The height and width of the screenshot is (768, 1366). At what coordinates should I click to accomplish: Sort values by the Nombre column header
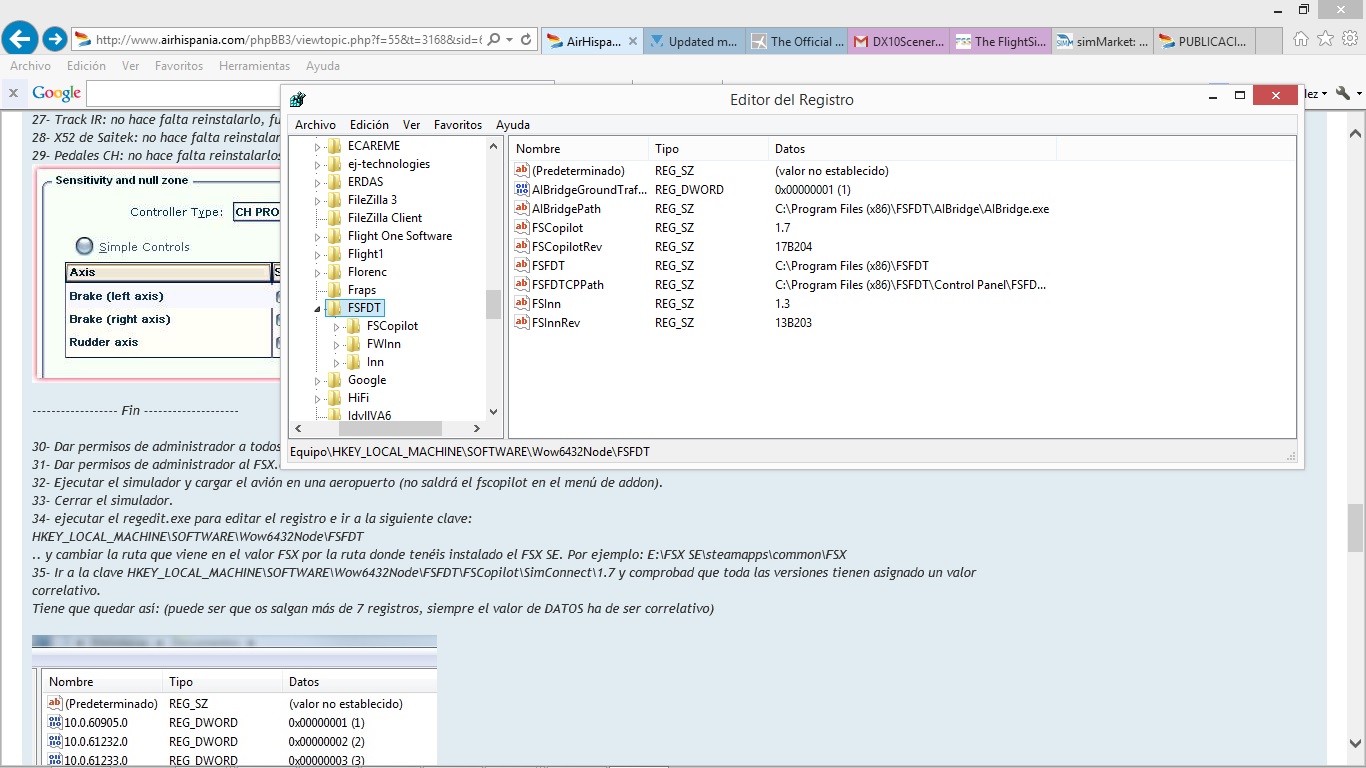tap(579, 149)
